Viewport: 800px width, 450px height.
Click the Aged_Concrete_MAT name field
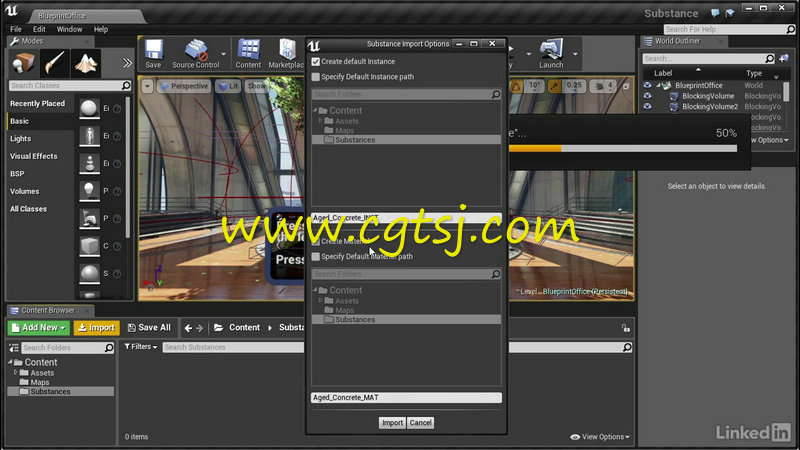[406, 397]
